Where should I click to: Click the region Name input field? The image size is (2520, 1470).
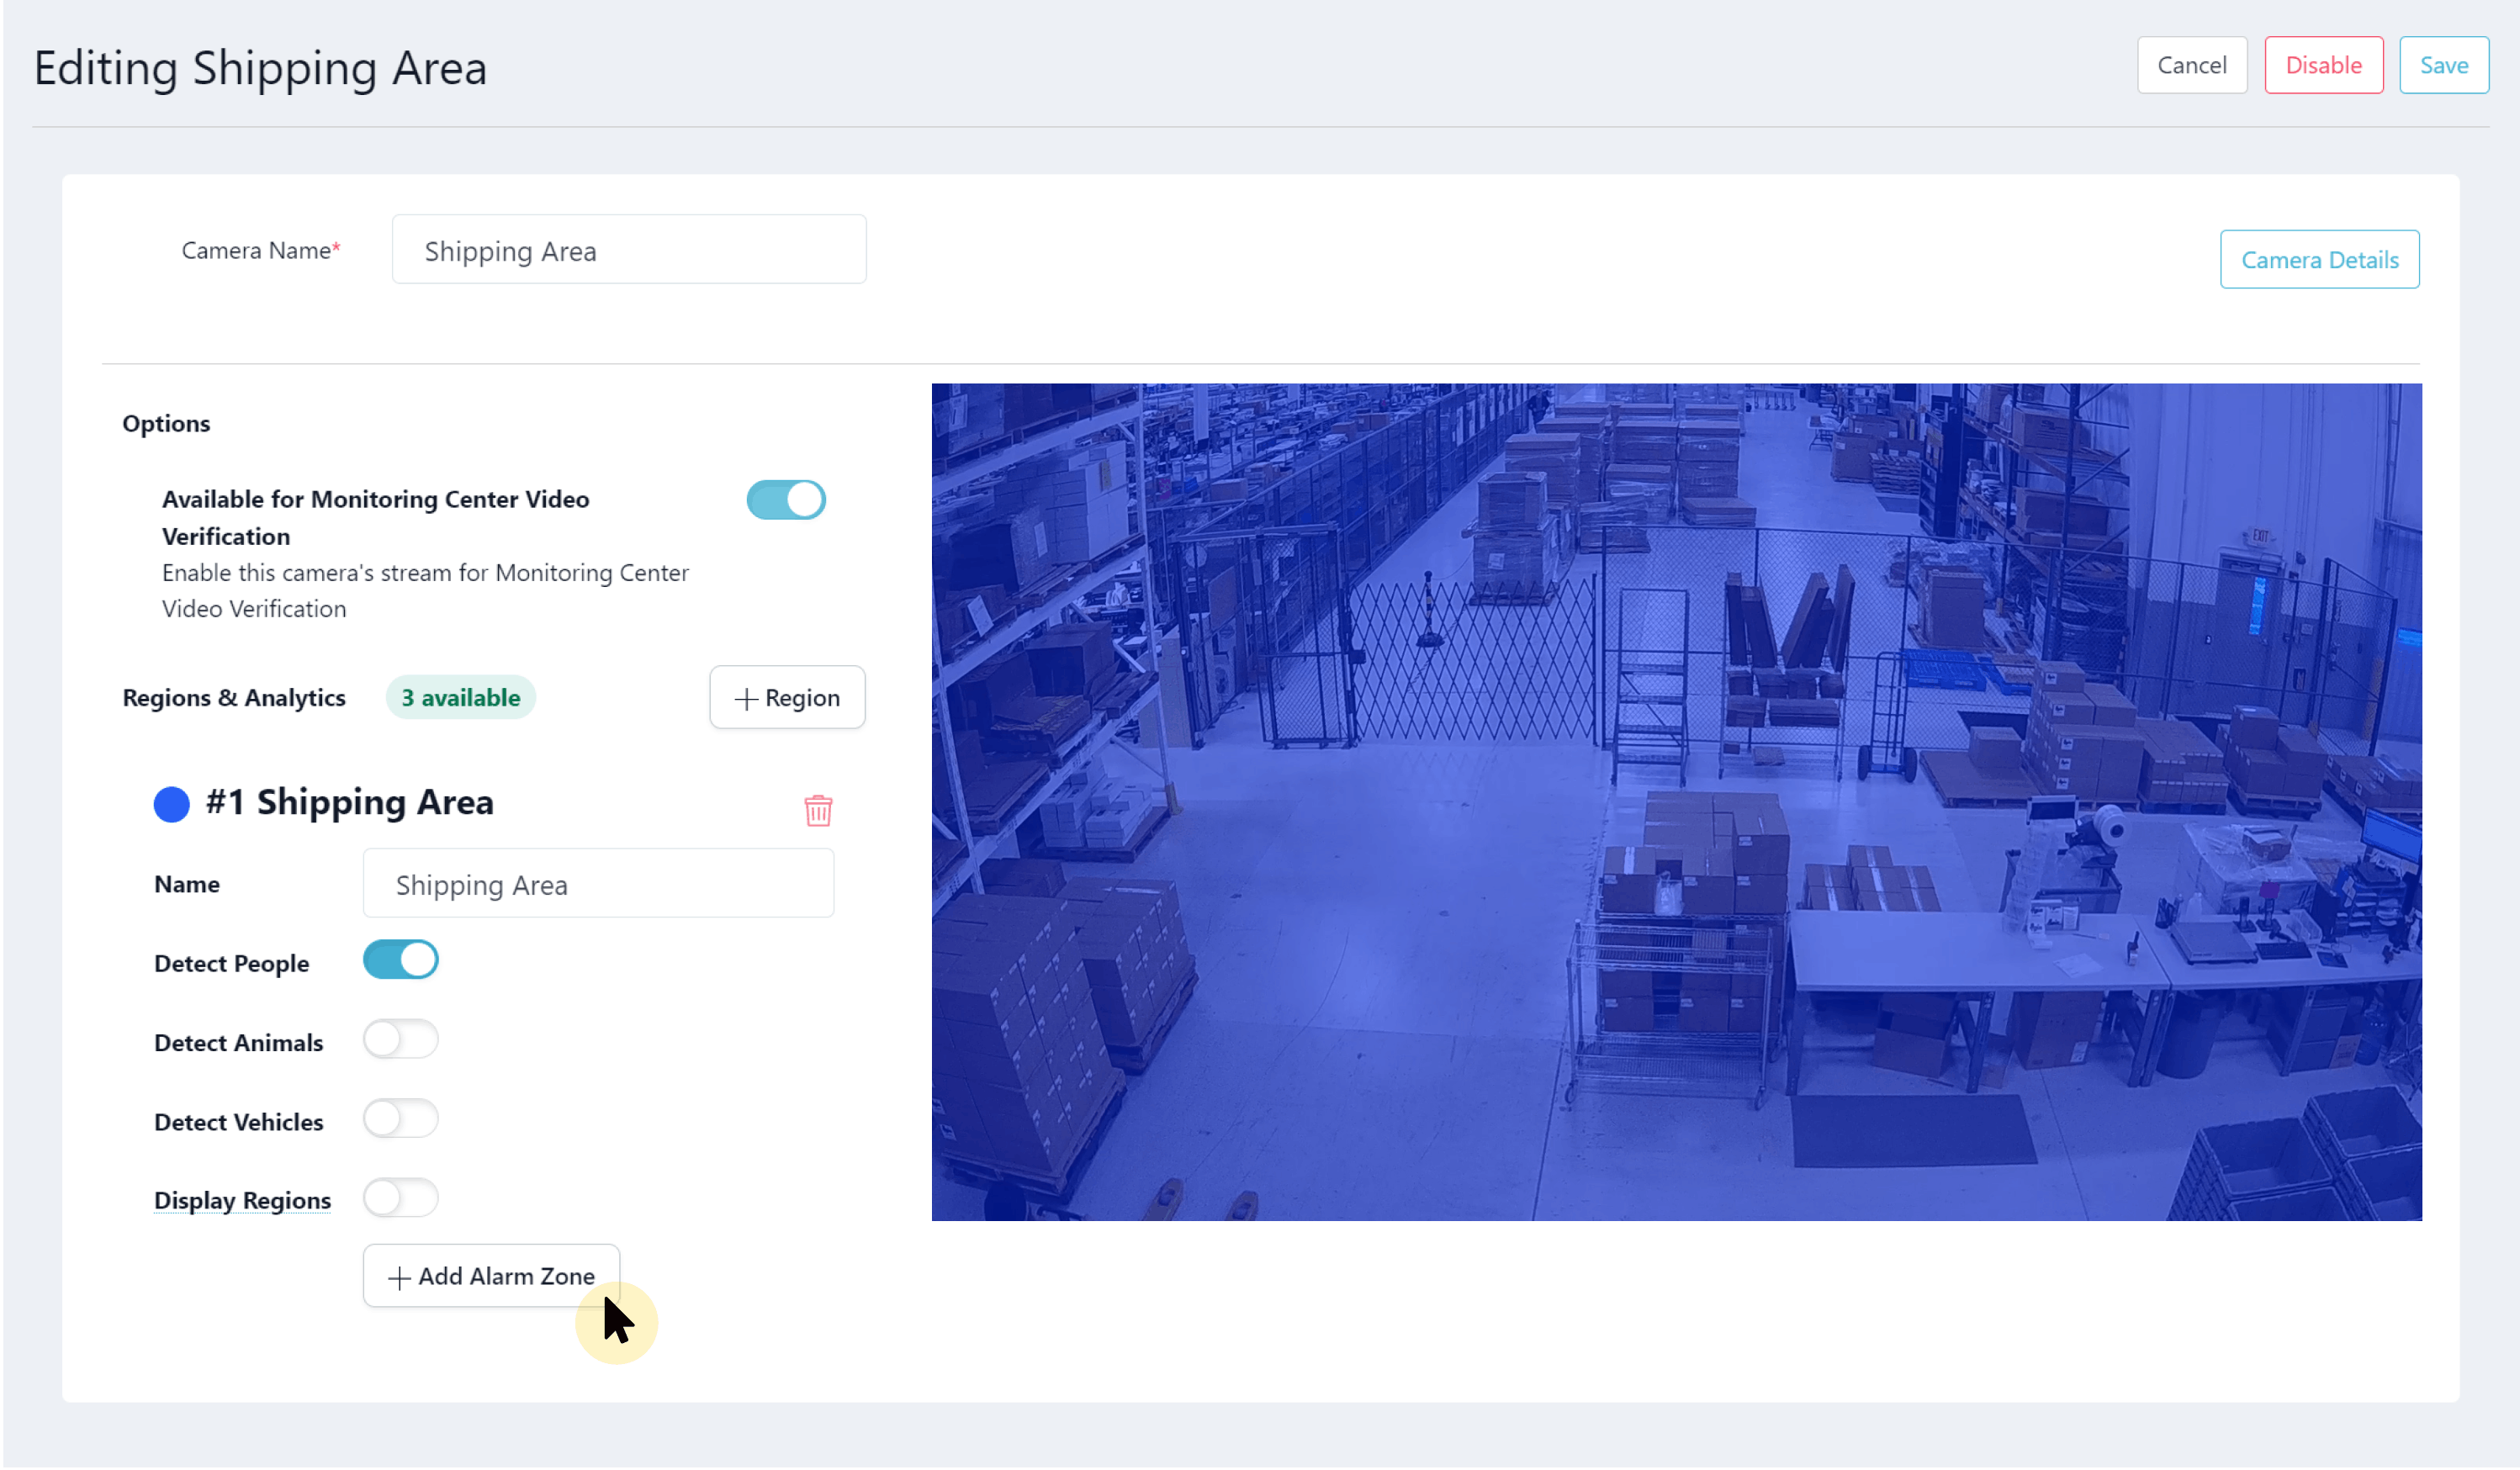(x=598, y=884)
